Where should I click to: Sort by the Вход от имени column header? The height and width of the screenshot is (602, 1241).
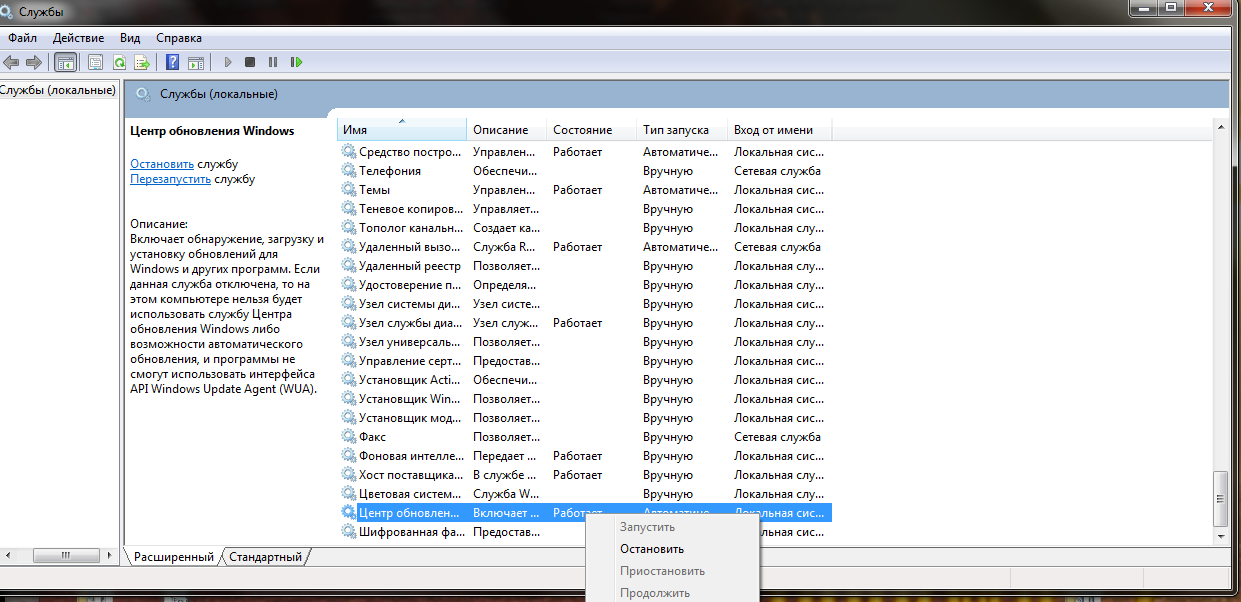coord(780,130)
